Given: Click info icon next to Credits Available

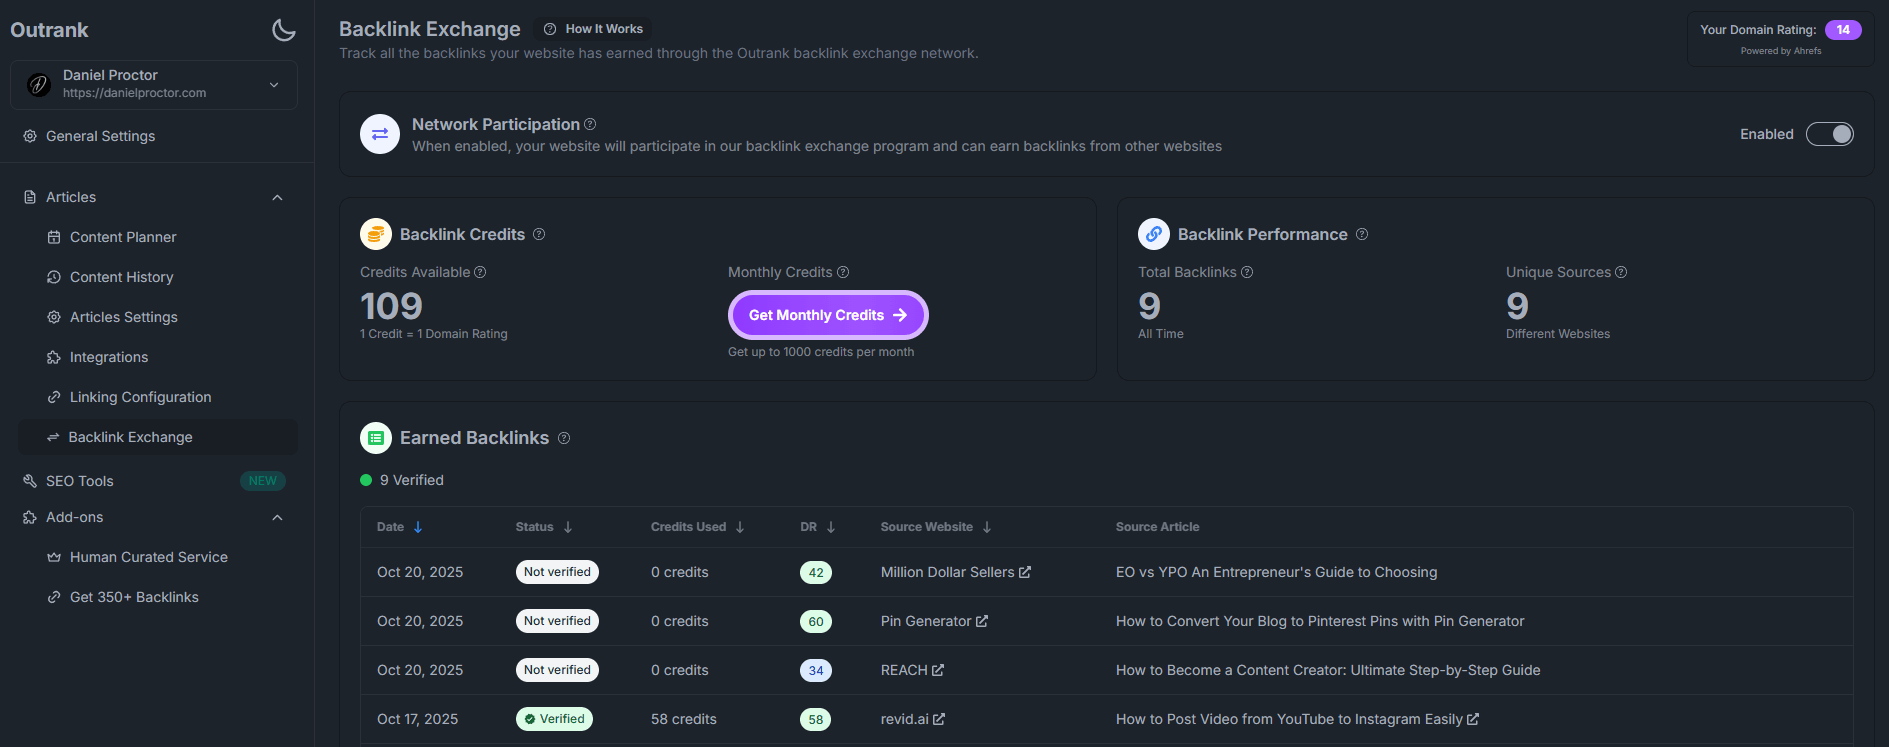Looking at the screenshot, I should (x=480, y=272).
